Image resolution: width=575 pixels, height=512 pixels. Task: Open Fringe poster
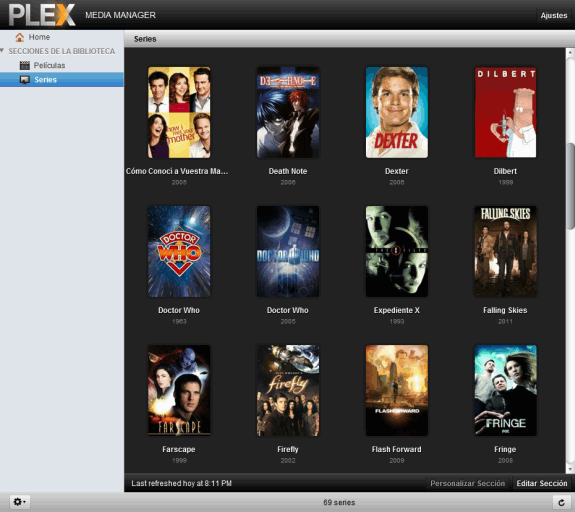click(x=505, y=390)
